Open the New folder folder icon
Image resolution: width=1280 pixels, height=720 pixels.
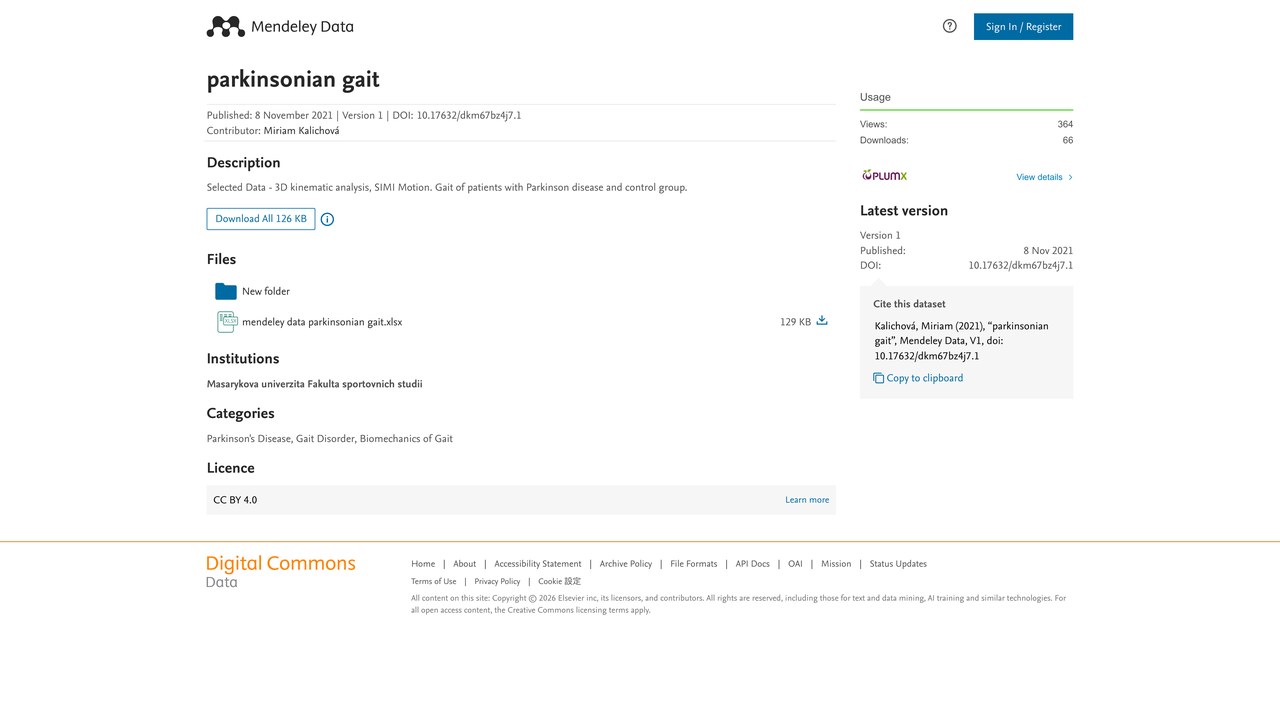point(226,291)
